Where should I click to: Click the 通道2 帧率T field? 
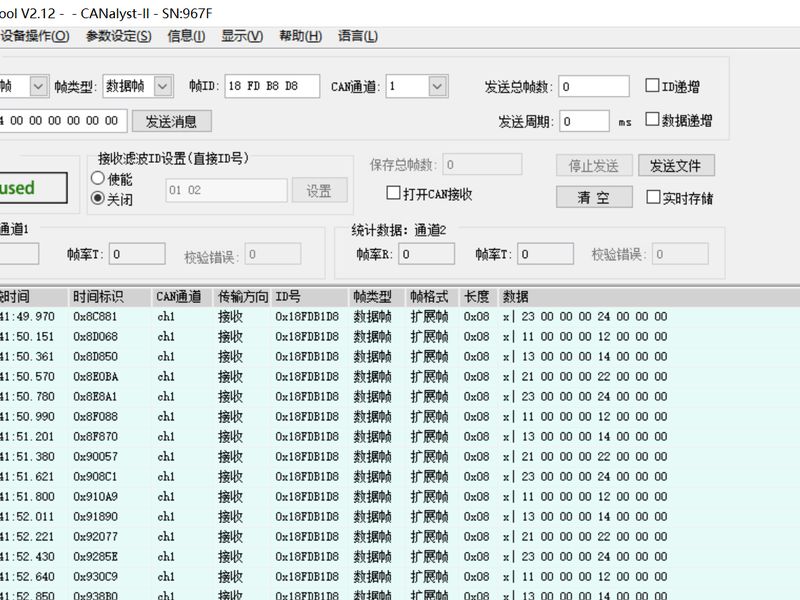[545, 254]
